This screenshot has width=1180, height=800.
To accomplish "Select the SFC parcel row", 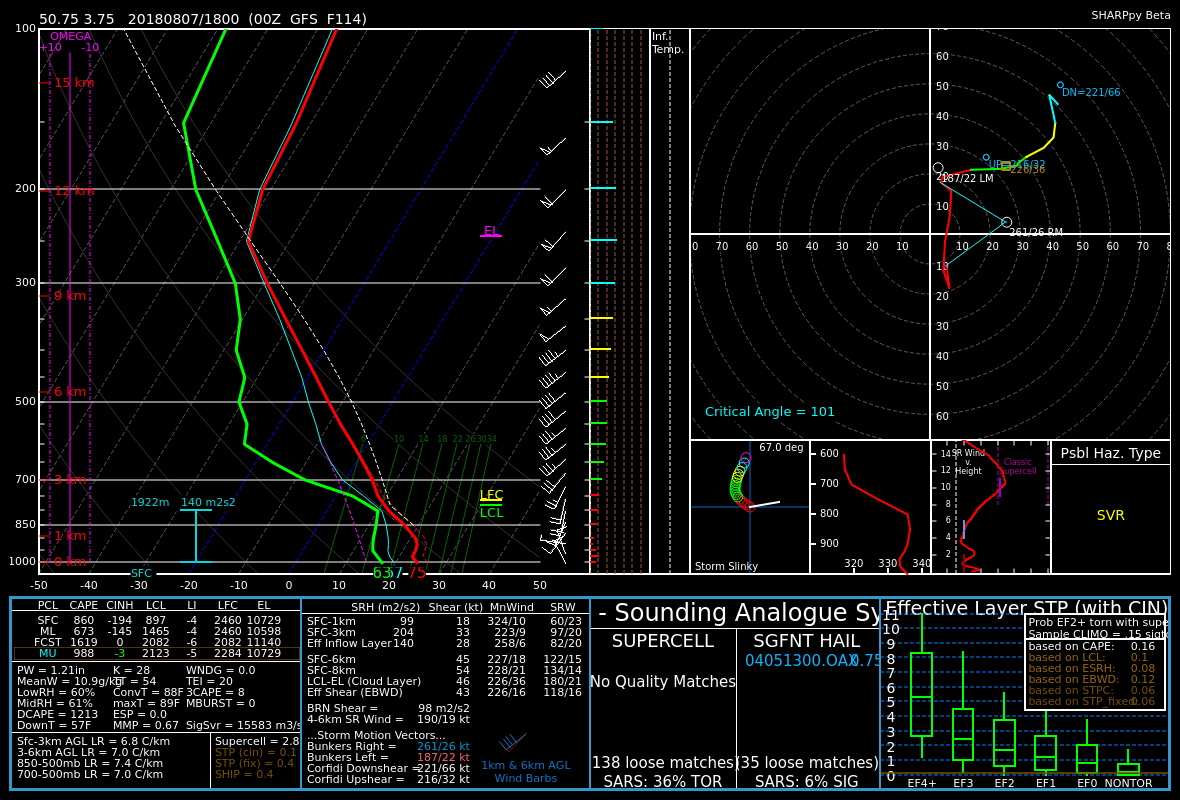I will click(157, 620).
